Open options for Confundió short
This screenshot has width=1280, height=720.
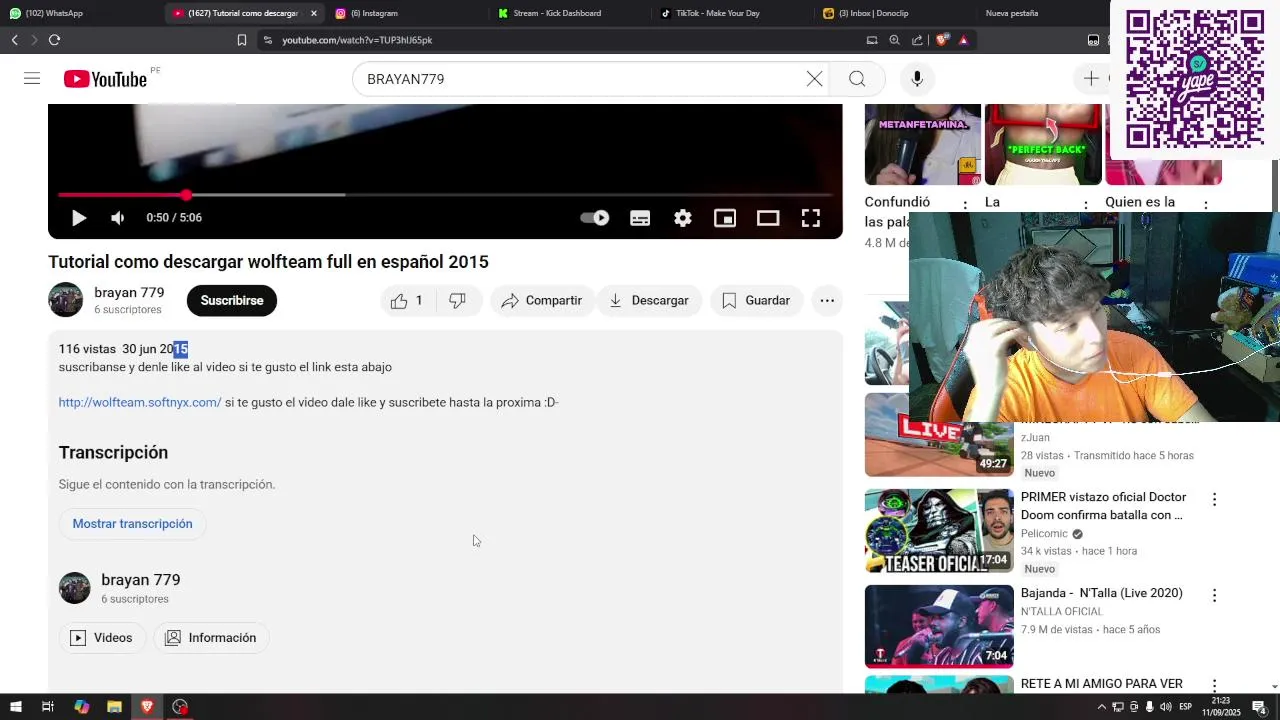[x=965, y=204]
